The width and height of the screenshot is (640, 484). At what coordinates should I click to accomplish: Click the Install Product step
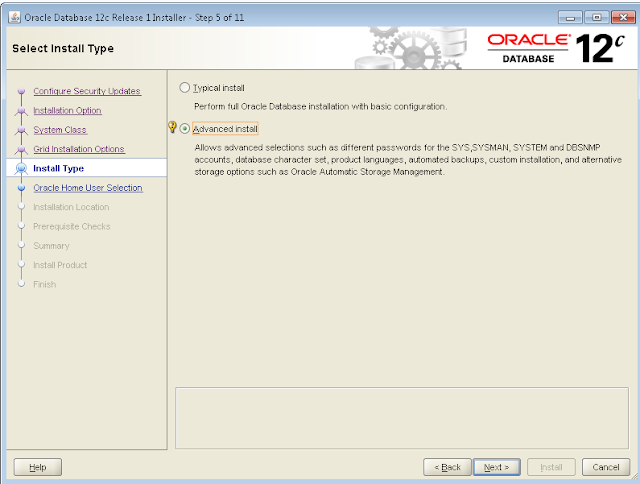coord(60,265)
